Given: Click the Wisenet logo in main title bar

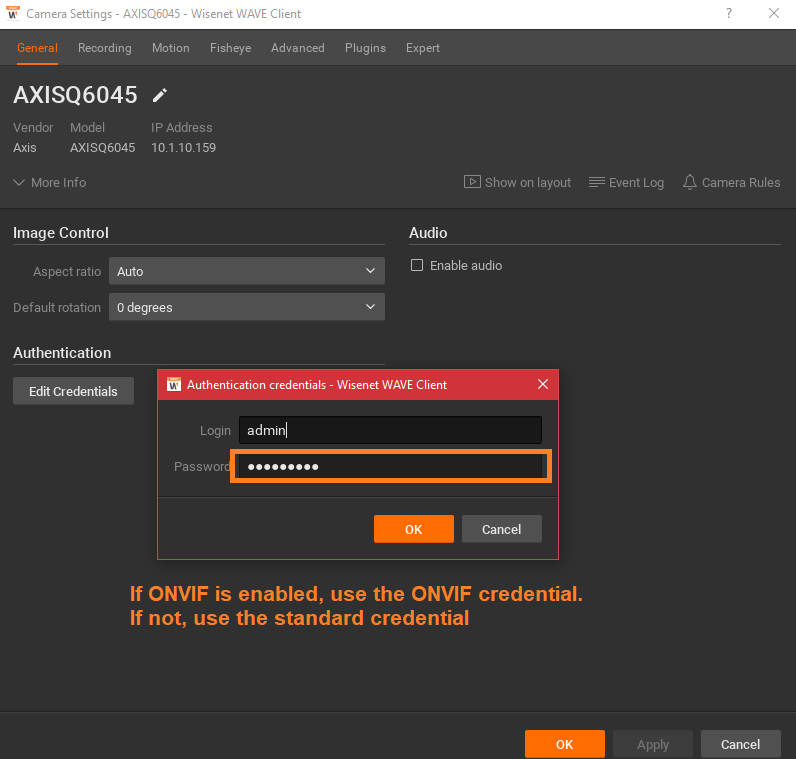Looking at the screenshot, I should tap(13, 13).
